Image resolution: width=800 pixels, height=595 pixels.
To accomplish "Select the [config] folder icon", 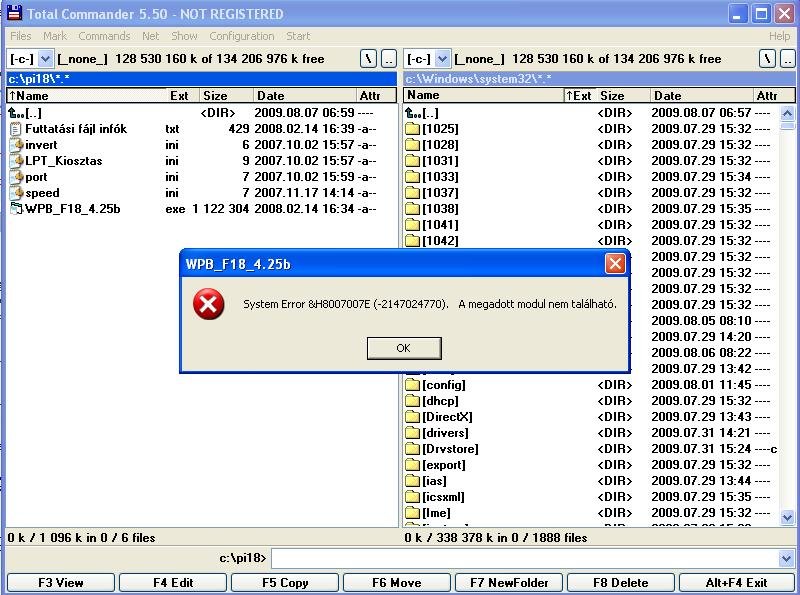I will click(x=412, y=385).
